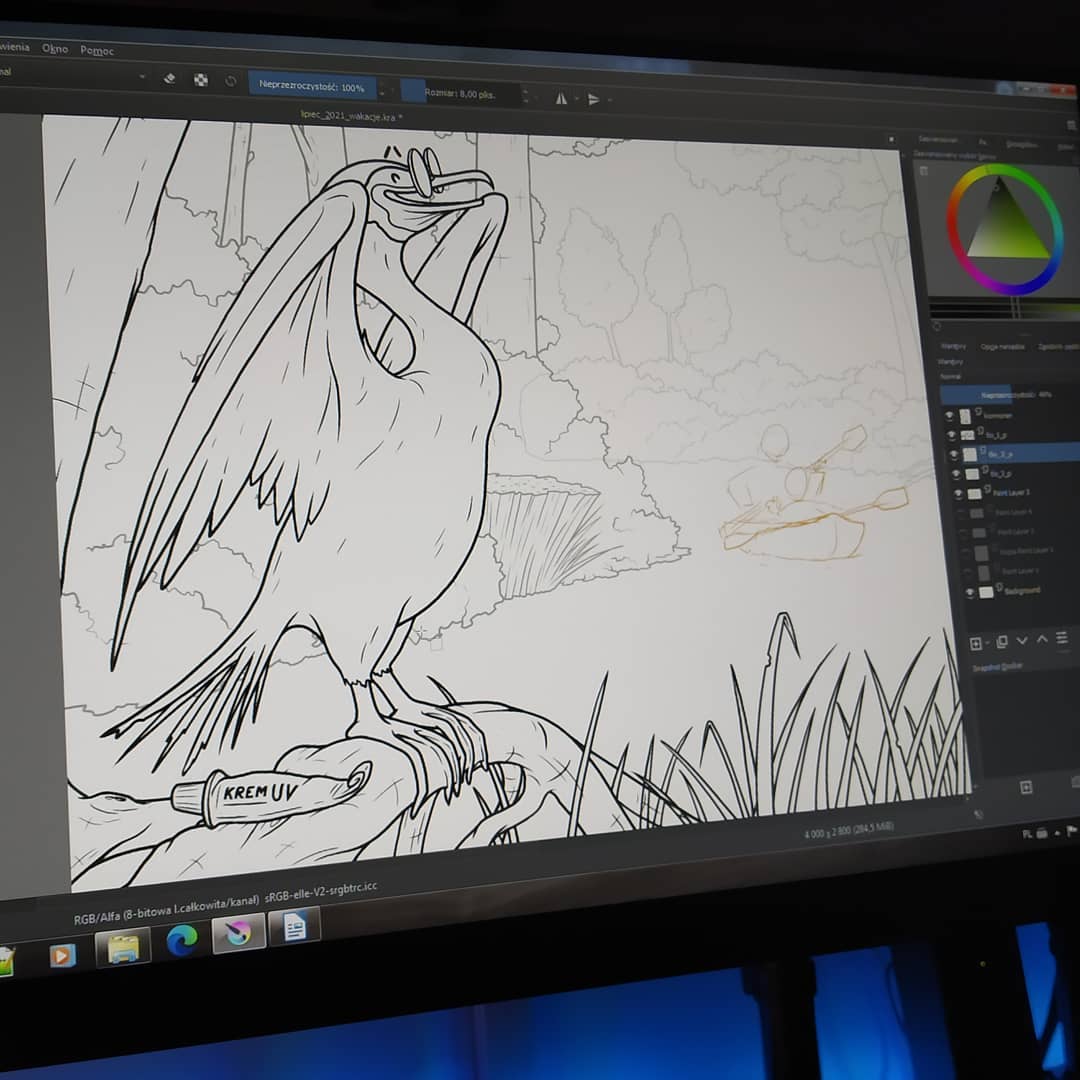Viewport: 1080px width, 1080px height.
Task: Click the duplicate layer icon
Action: [x=1001, y=641]
